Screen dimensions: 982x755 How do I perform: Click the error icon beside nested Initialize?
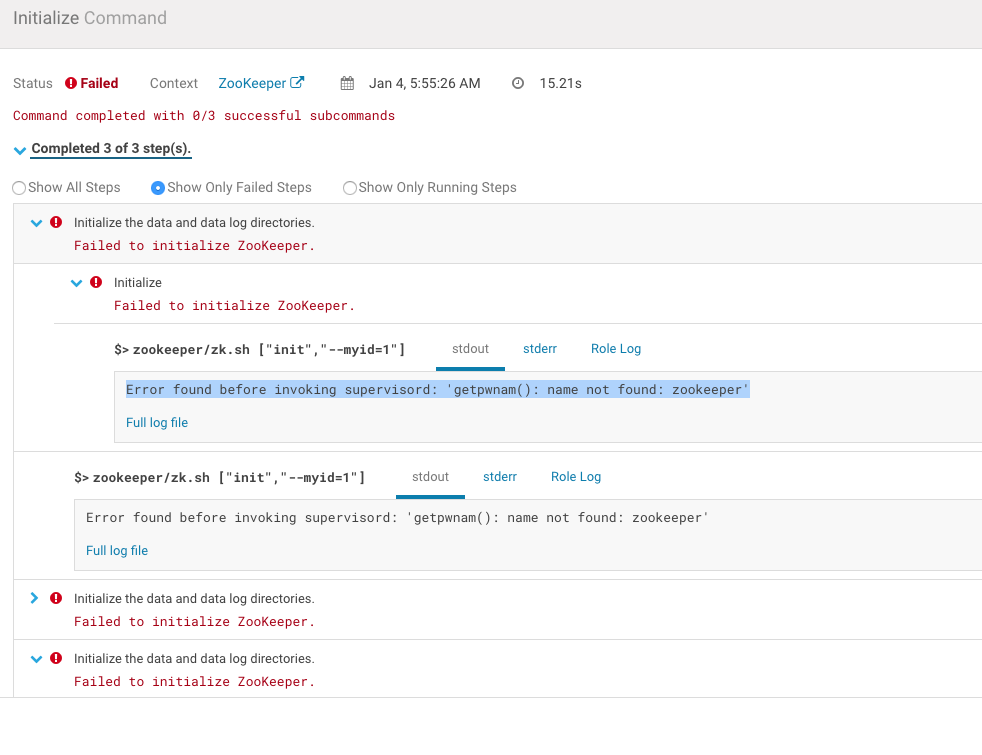(96, 282)
